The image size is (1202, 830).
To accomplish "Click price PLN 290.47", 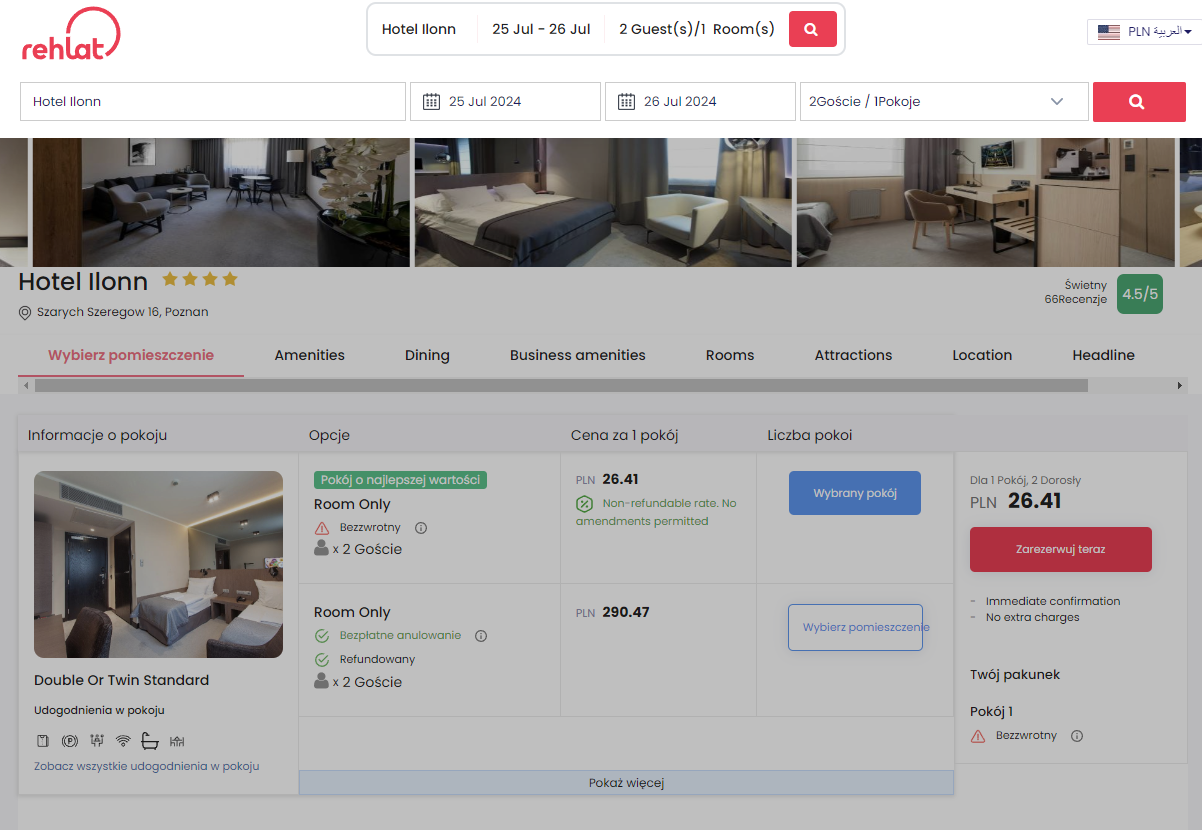I will pyautogui.click(x=613, y=612).
